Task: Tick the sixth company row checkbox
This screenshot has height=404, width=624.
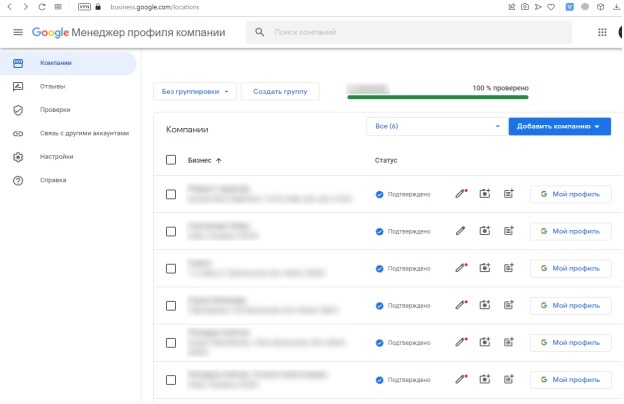Action: [171, 380]
